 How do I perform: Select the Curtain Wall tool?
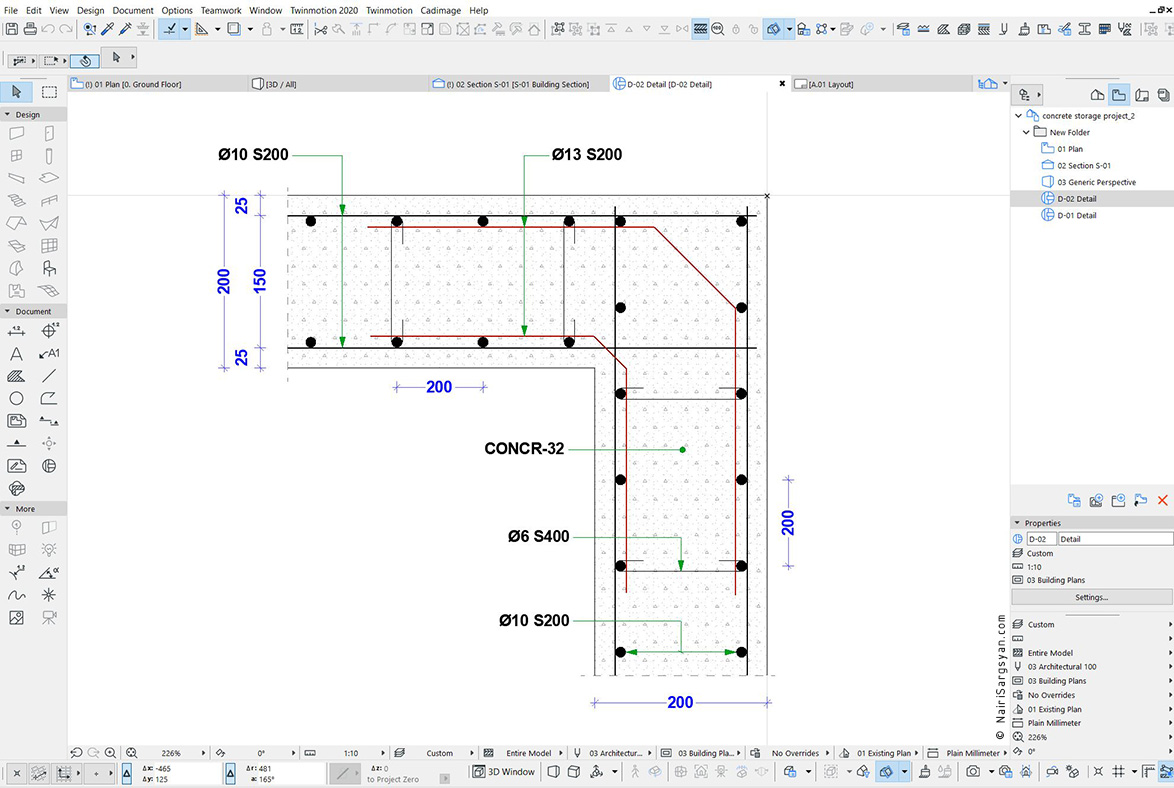(x=49, y=246)
